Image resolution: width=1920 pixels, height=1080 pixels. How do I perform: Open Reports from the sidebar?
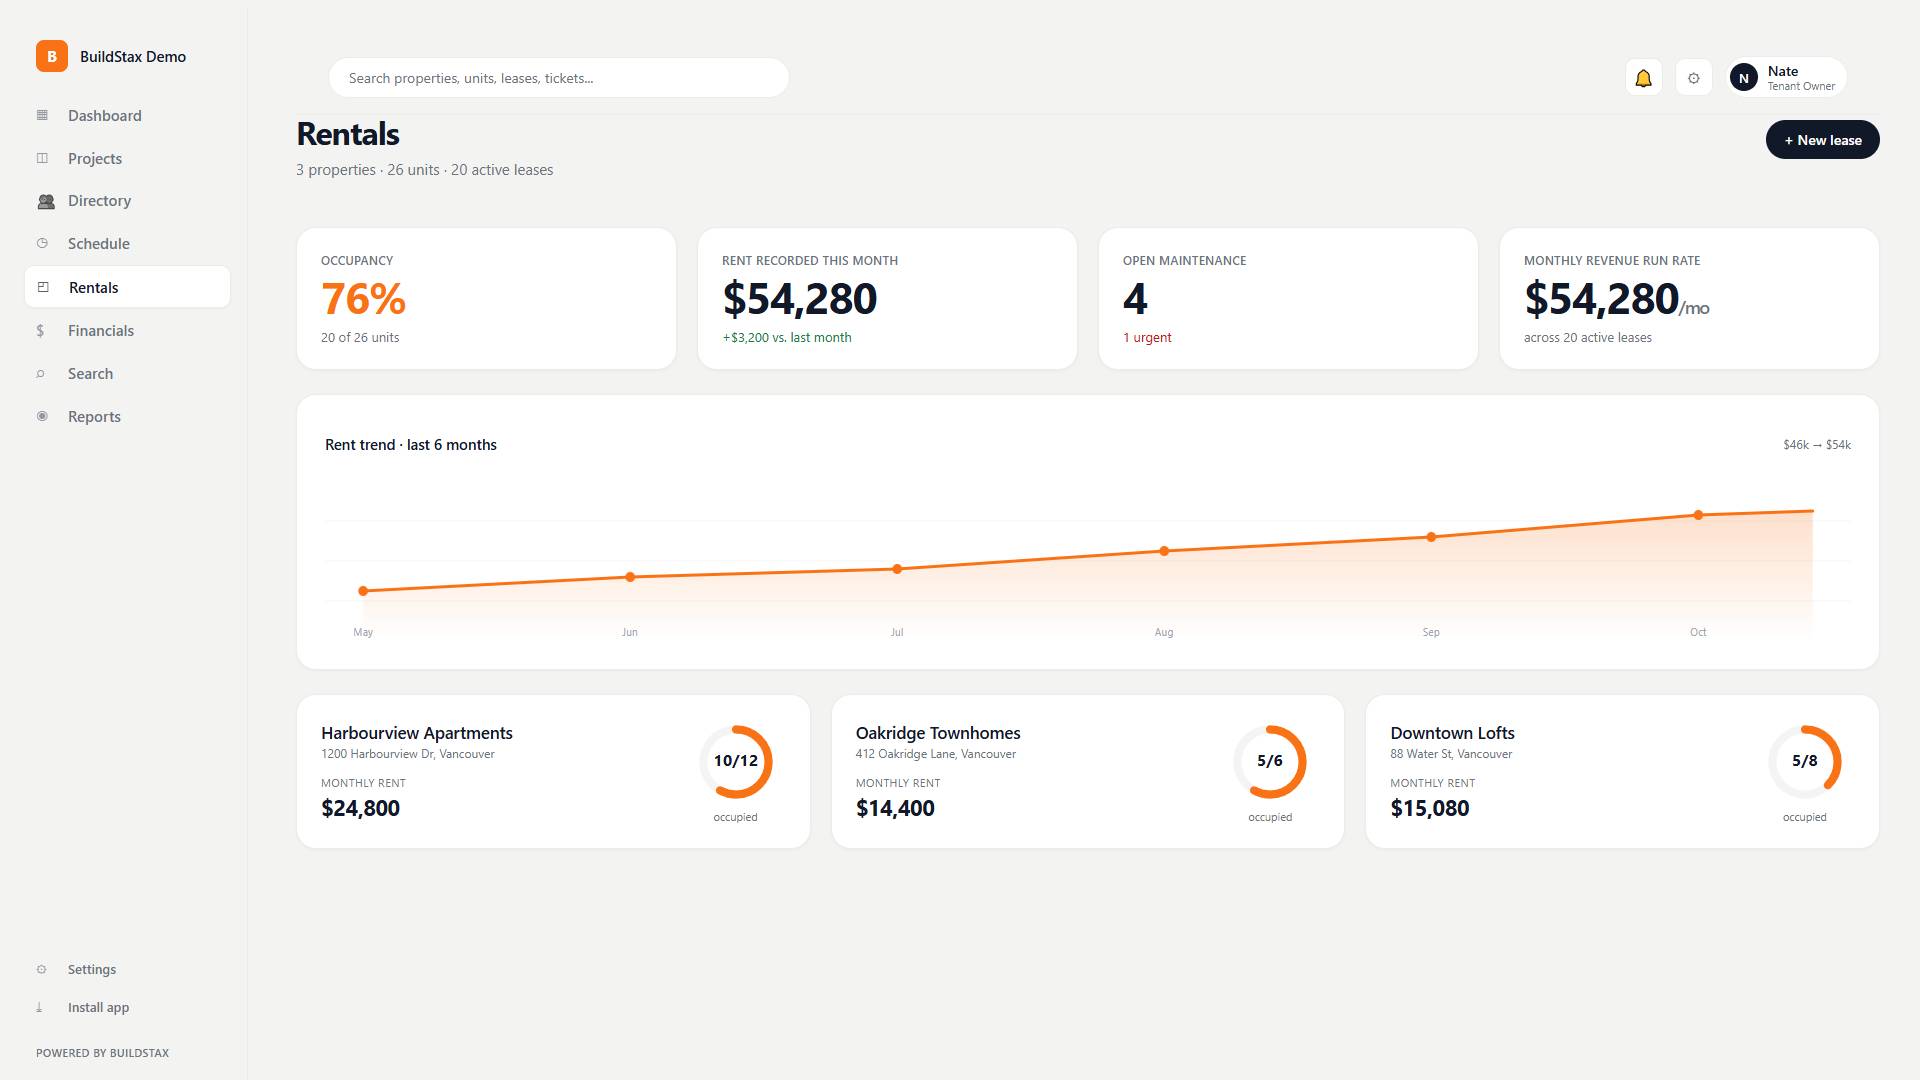coord(127,416)
